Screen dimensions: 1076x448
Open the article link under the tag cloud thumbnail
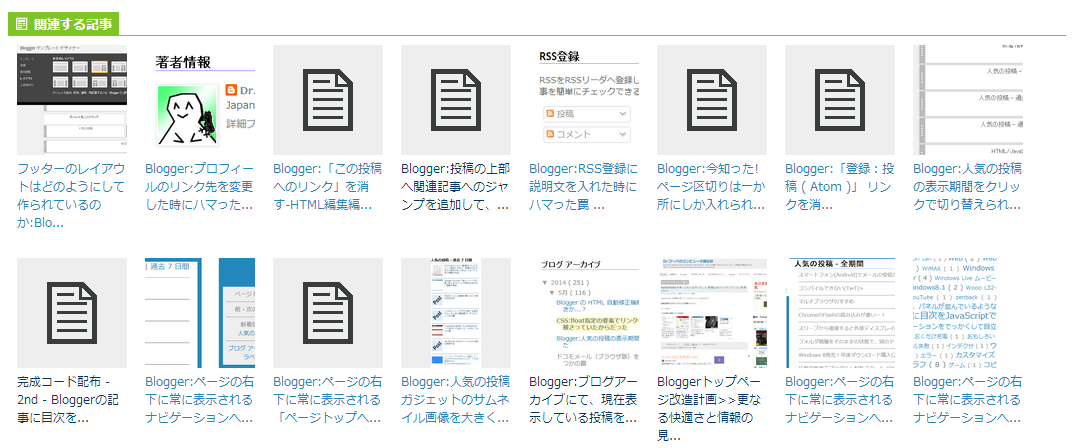tap(968, 400)
